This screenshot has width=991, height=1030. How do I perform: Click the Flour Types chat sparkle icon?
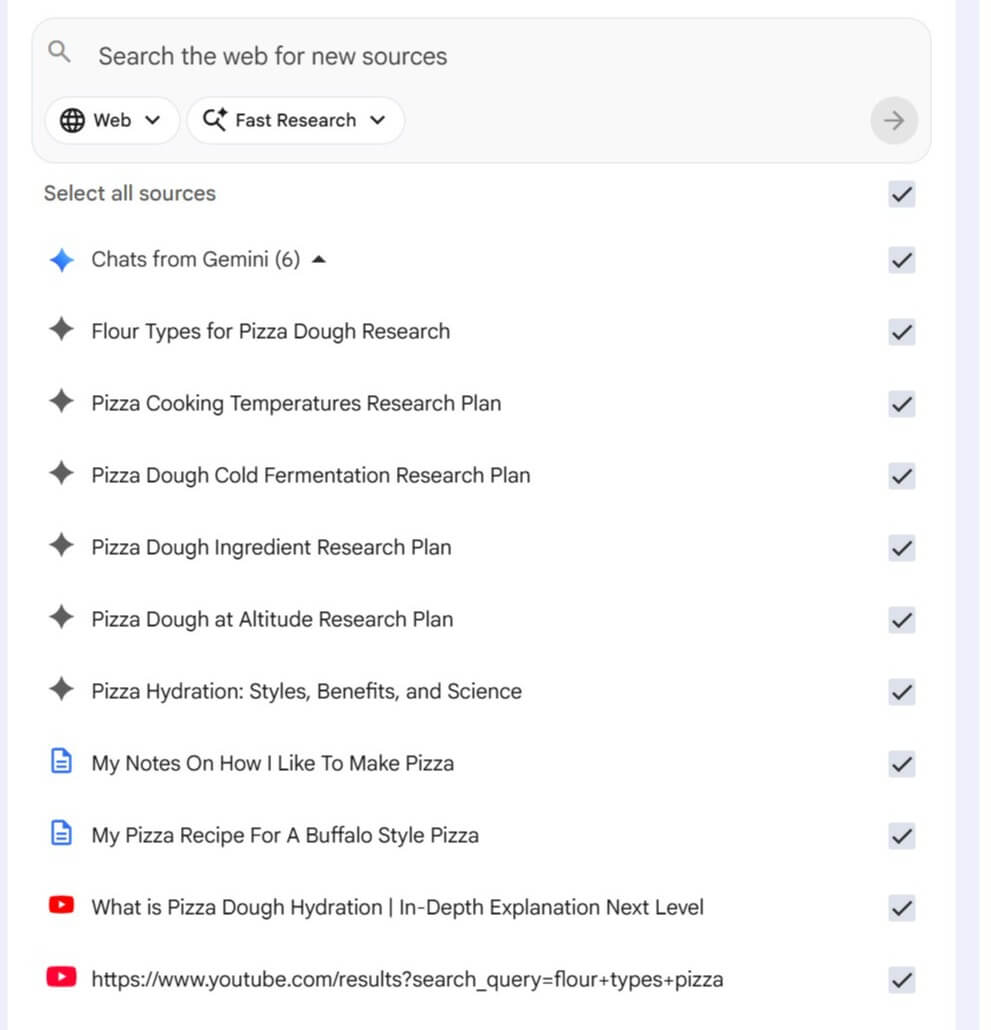click(x=62, y=331)
